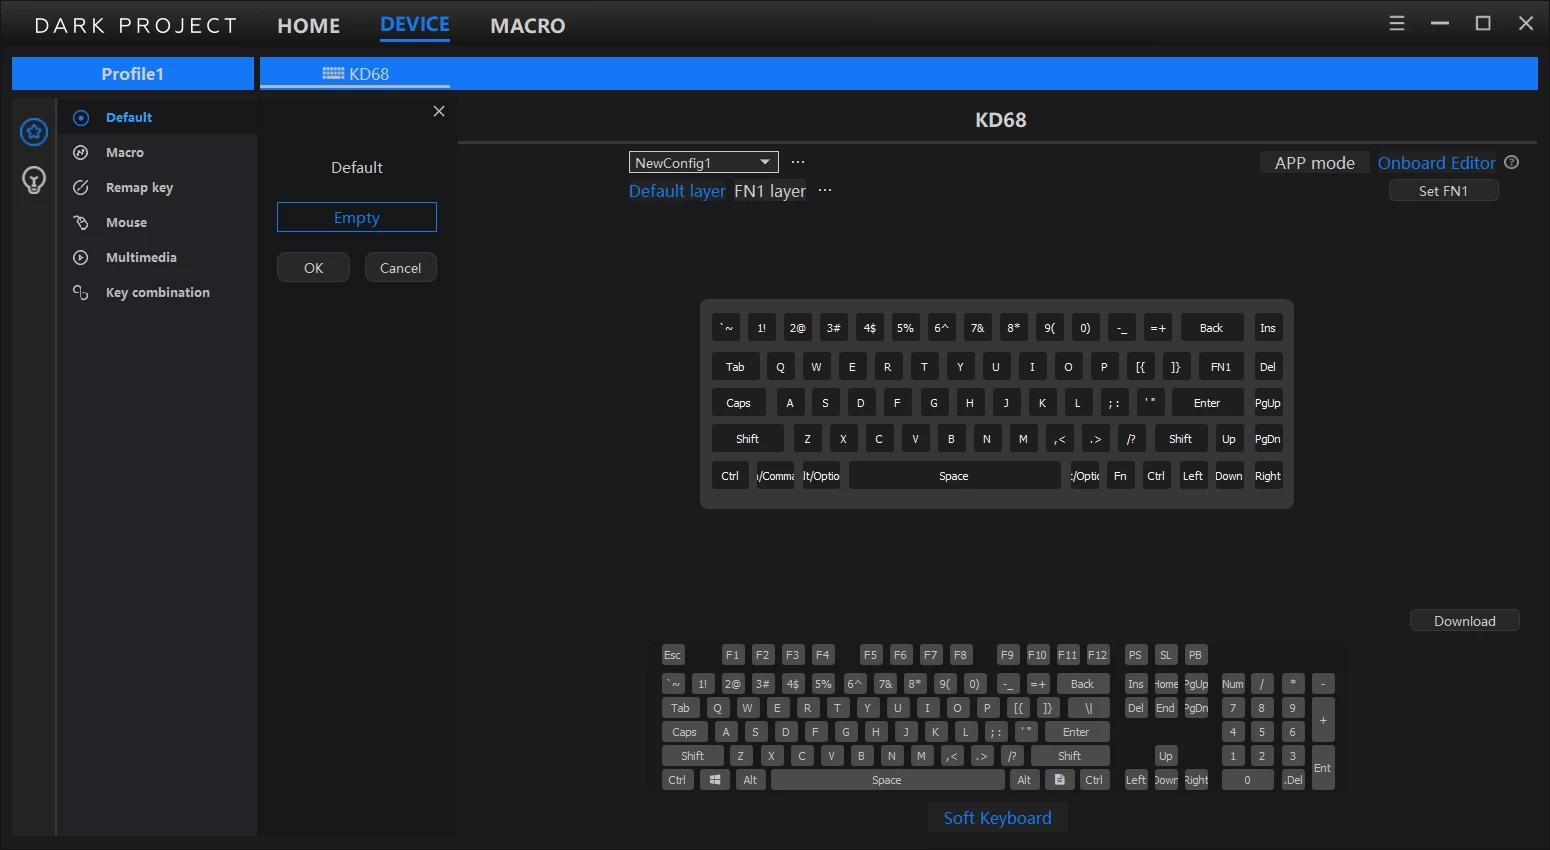The width and height of the screenshot is (1550, 850).
Task: Select the Caps key on KD68 layout
Action: coord(739,403)
